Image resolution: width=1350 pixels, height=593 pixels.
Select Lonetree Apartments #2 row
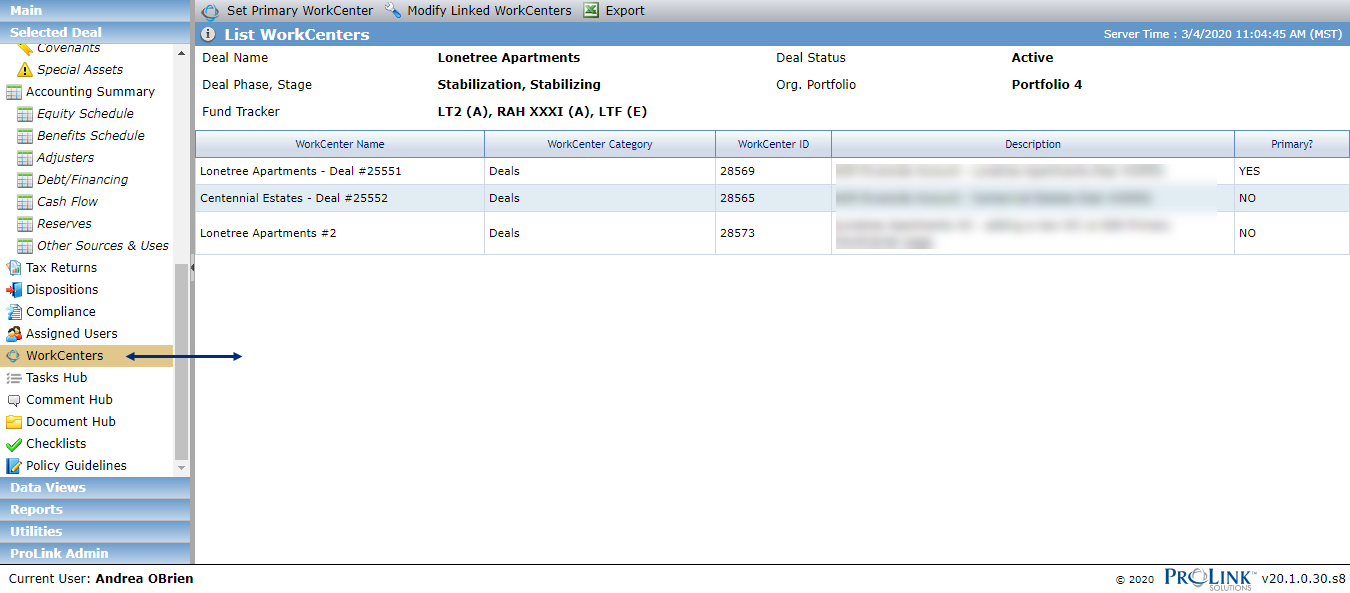click(x=772, y=233)
